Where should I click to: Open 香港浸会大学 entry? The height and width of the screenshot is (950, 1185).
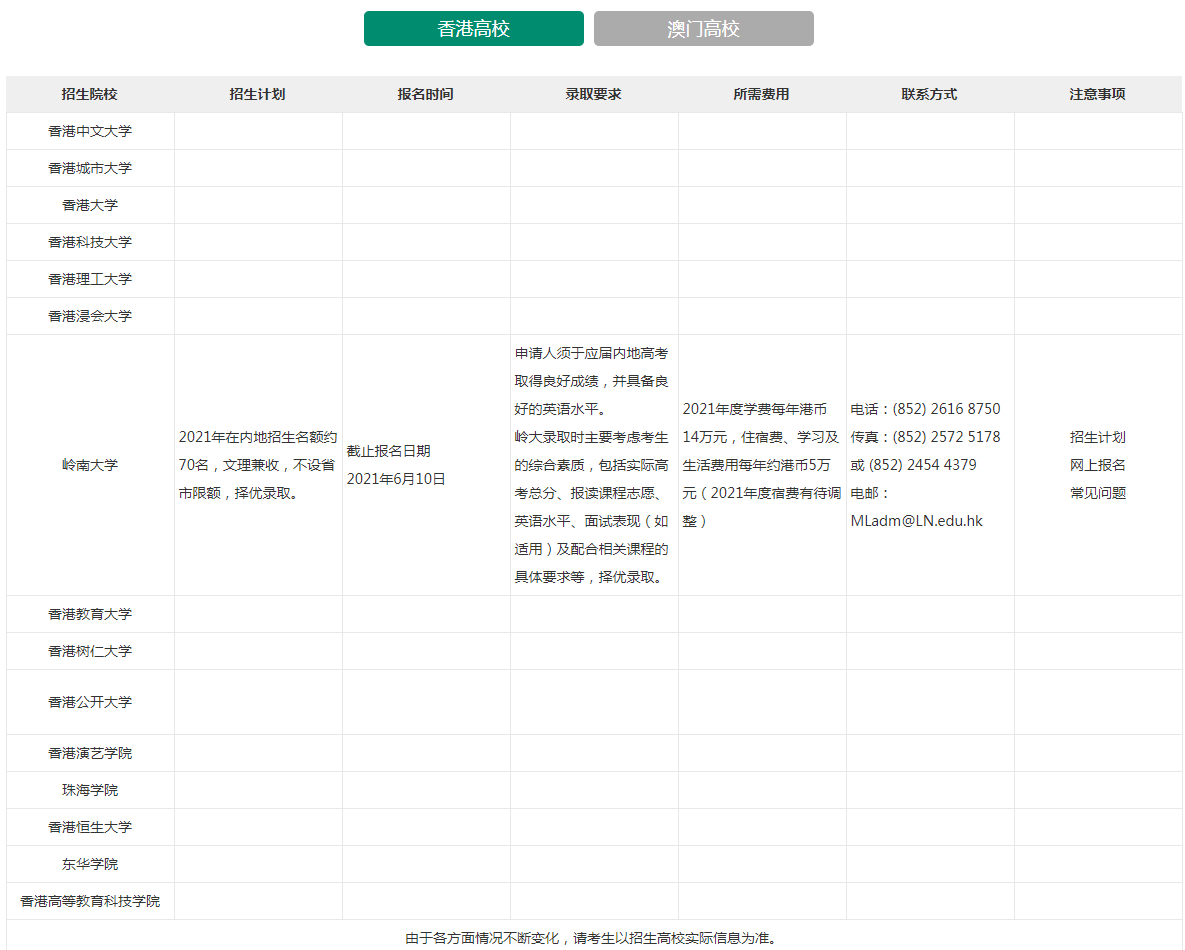click(x=90, y=317)
